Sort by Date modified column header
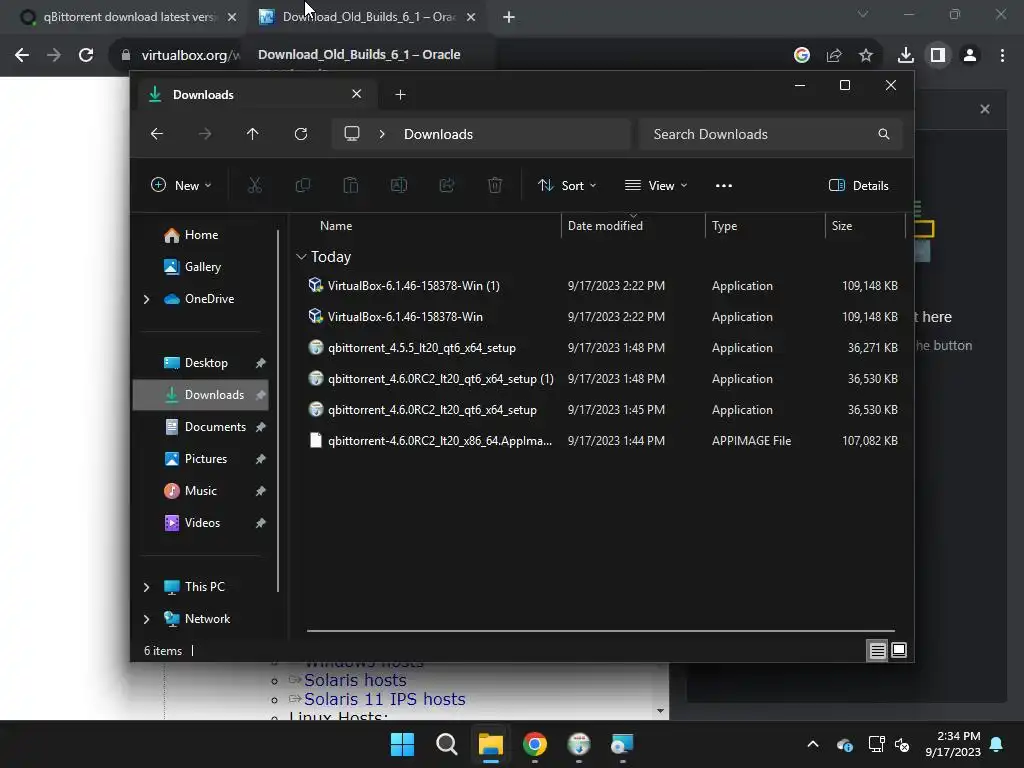The image size is (1024, 768). click(x=605, y=226)
